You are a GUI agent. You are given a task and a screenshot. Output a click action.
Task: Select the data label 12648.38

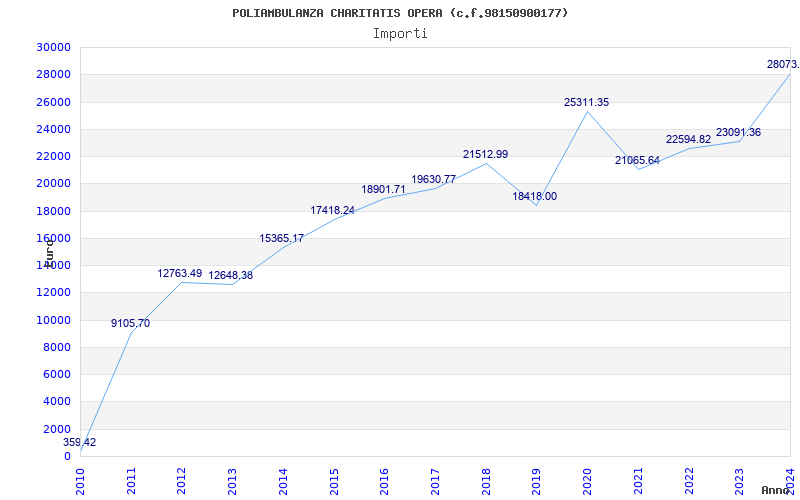point(231,275)
